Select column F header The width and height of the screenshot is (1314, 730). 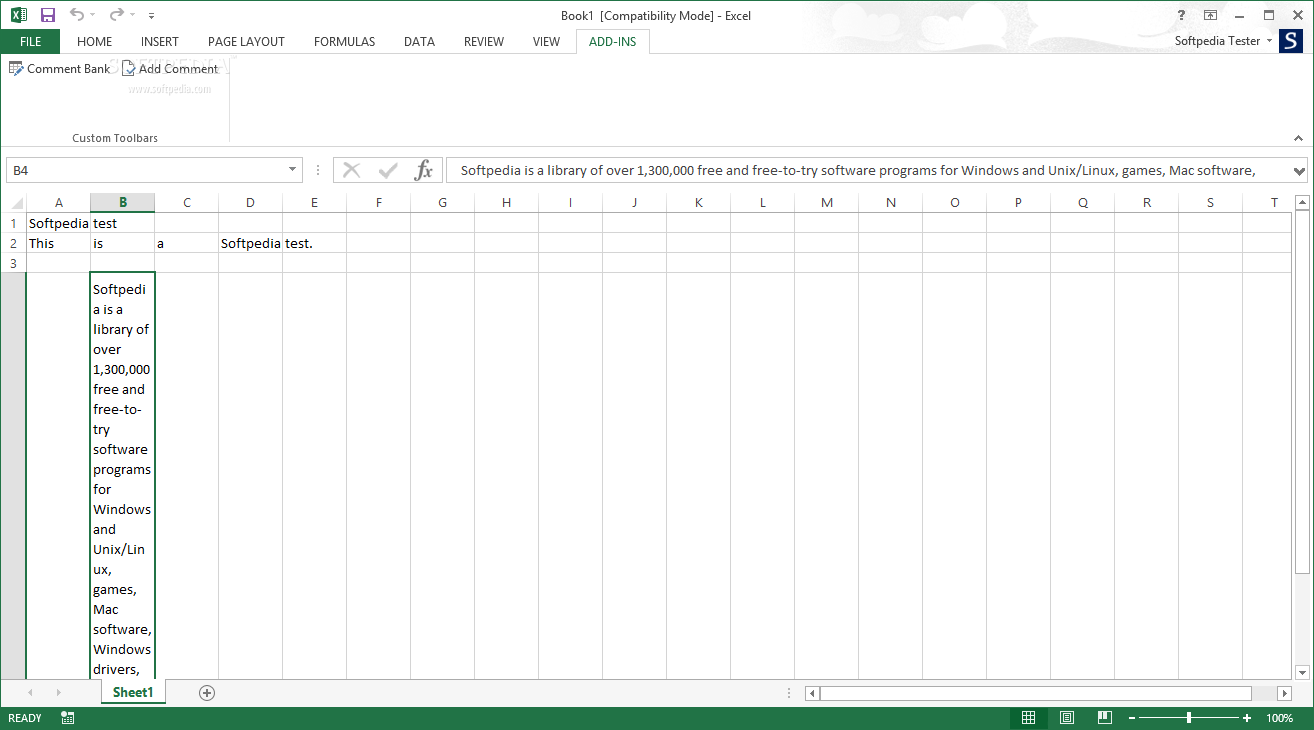(x=378, y=203)
